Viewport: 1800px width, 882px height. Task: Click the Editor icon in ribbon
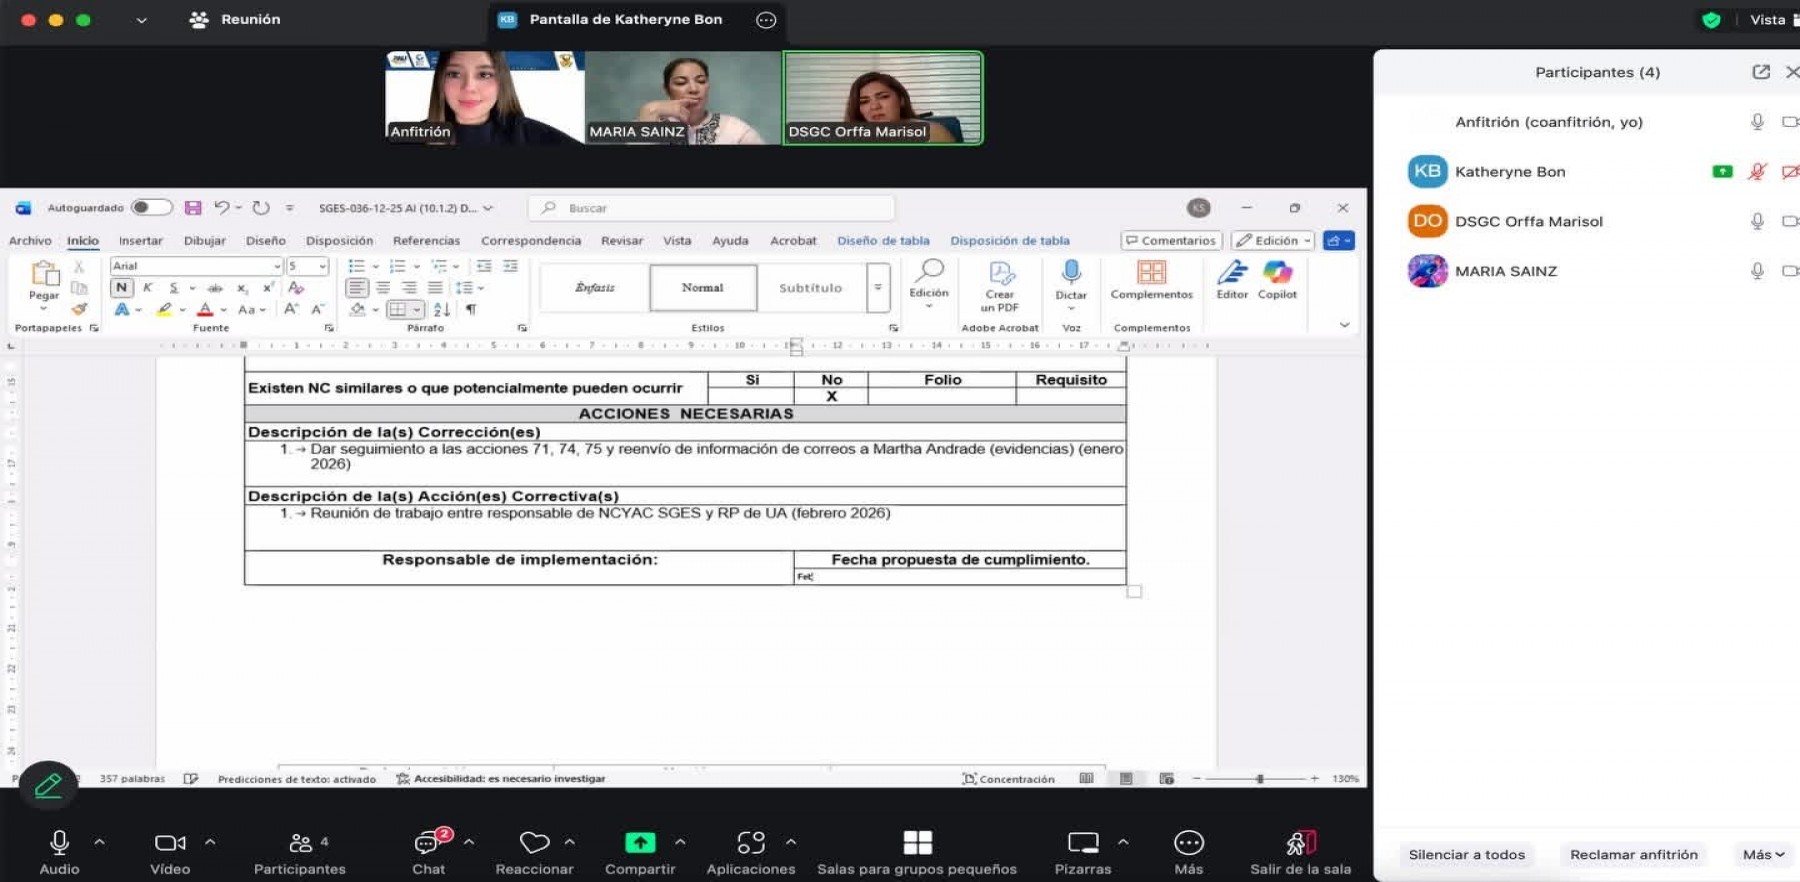point(1232,272)
